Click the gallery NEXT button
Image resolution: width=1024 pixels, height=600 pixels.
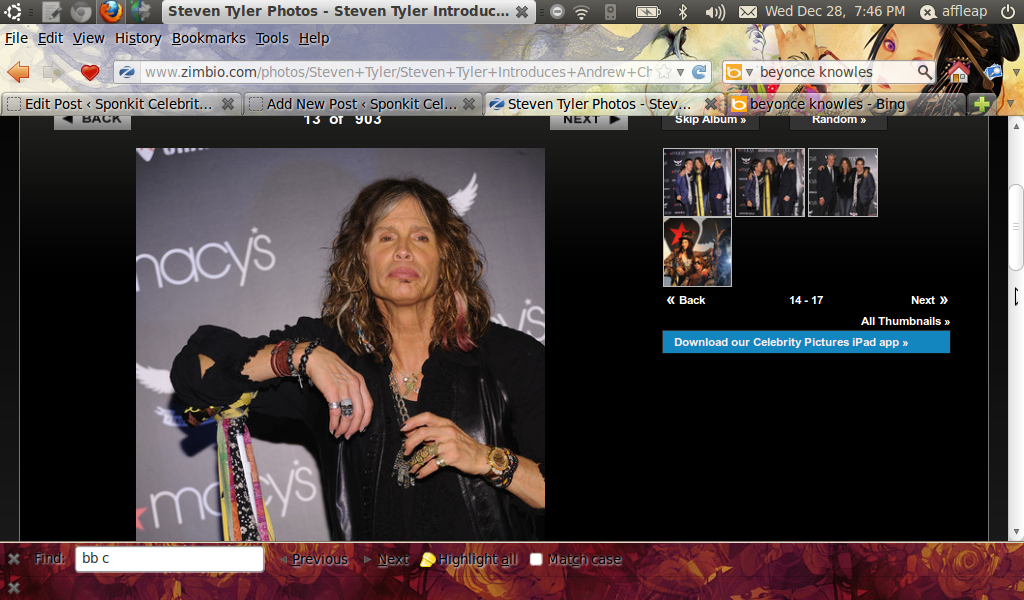[588, 121]
